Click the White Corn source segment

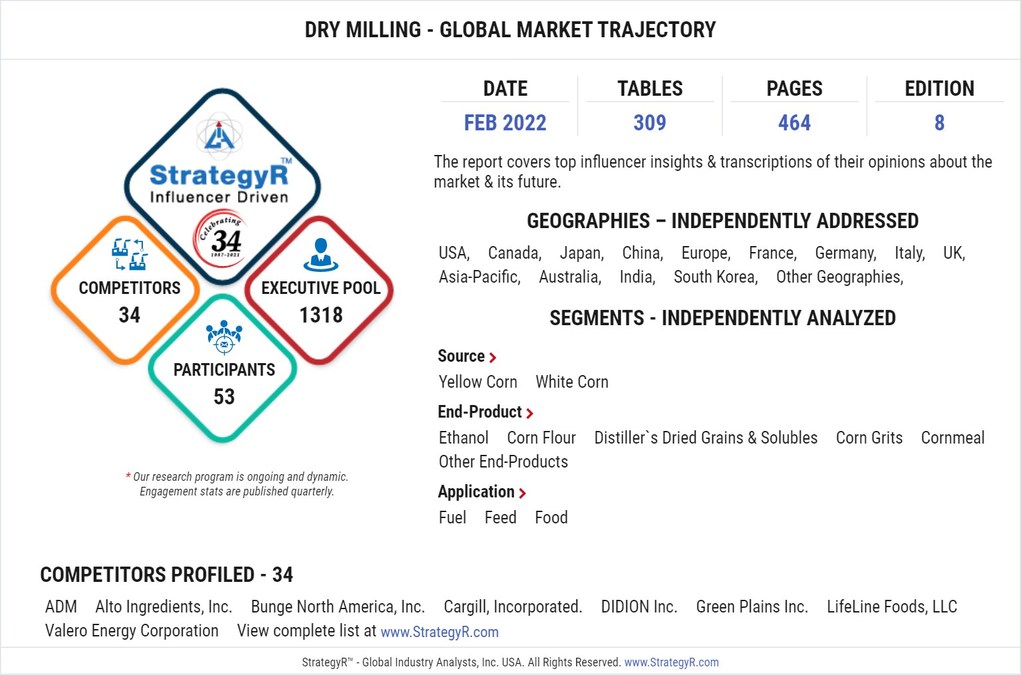[x=572, y=381]
